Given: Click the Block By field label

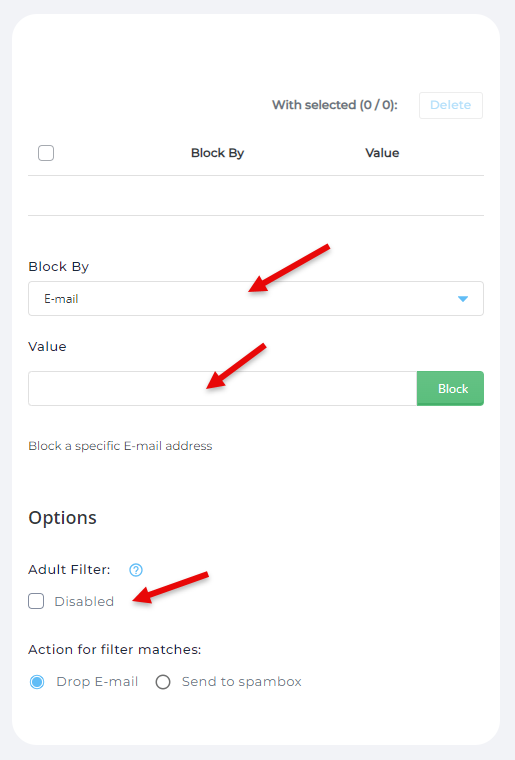Looking at the screenshot, I should tap(59, 267).
